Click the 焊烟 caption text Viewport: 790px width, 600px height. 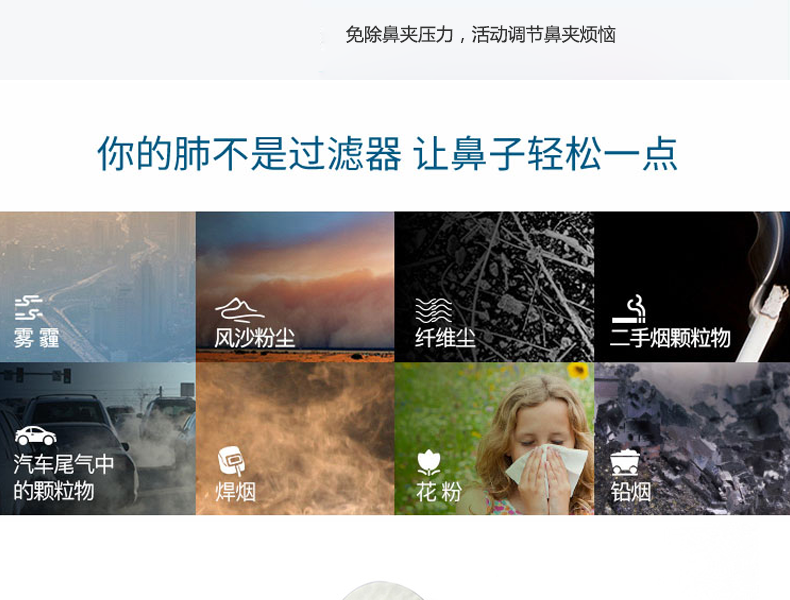click(x=235, y=492)
